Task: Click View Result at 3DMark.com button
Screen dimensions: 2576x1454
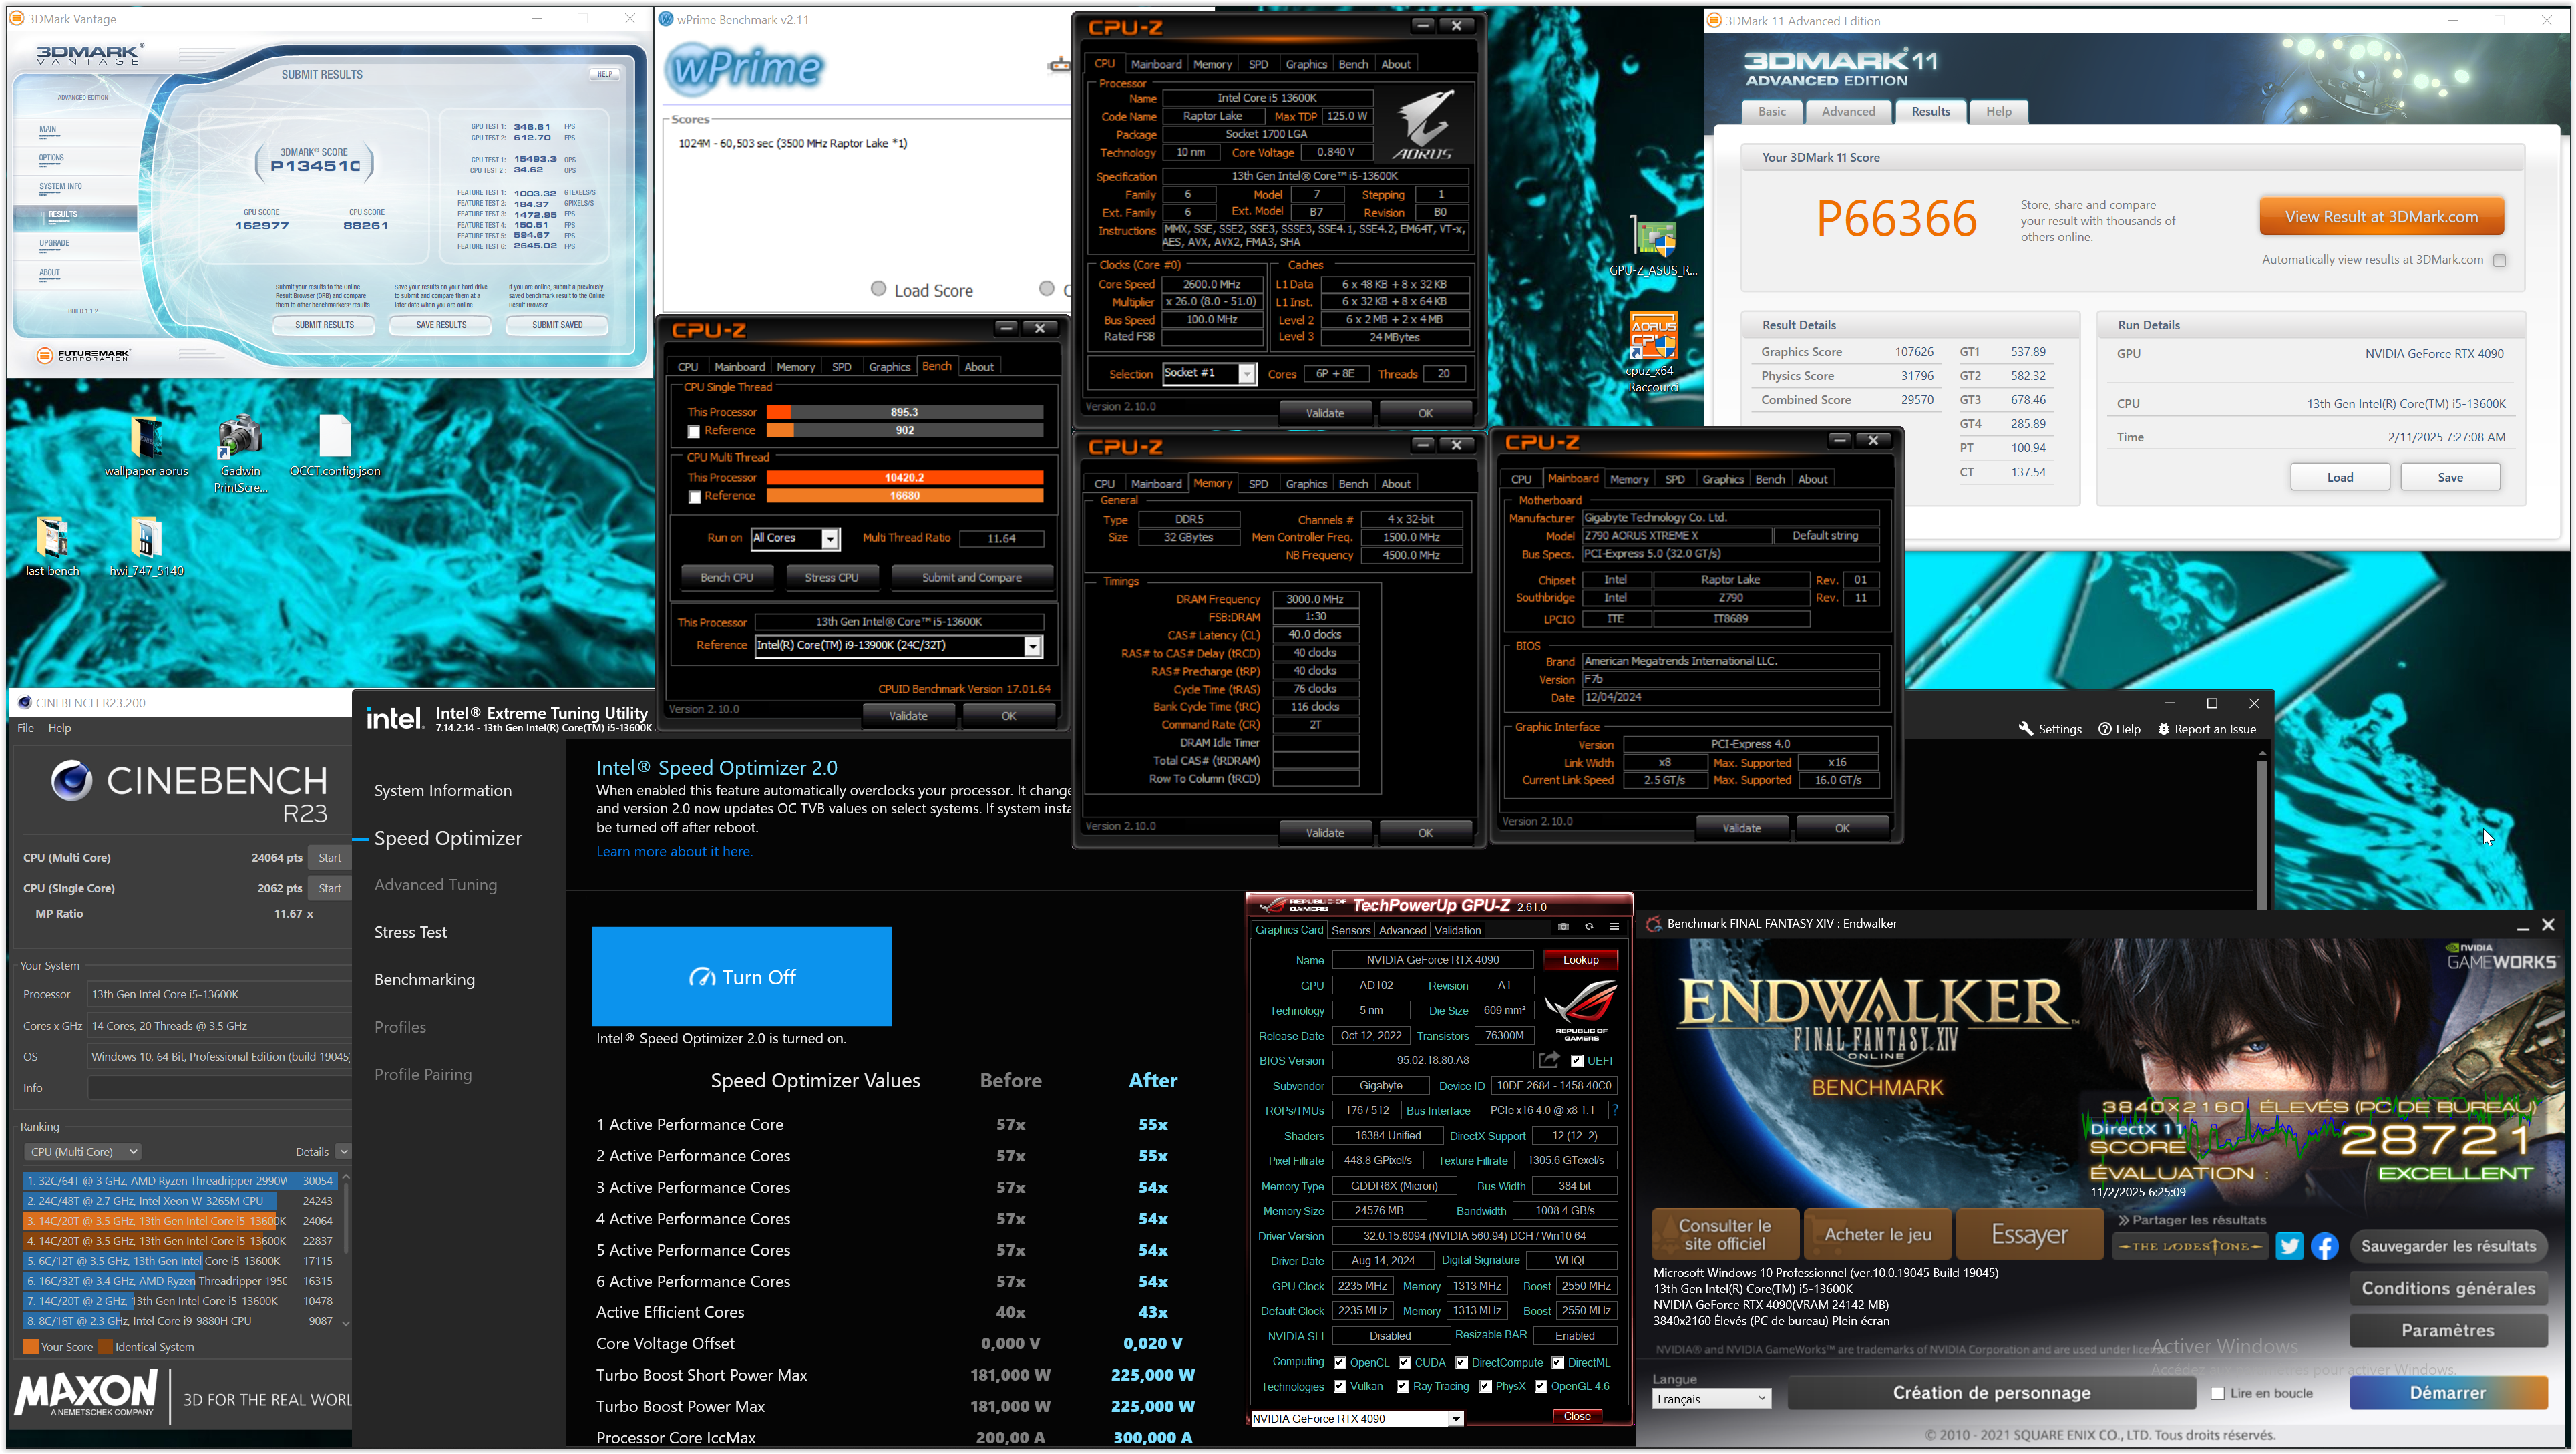Action: coord(2381,217)
